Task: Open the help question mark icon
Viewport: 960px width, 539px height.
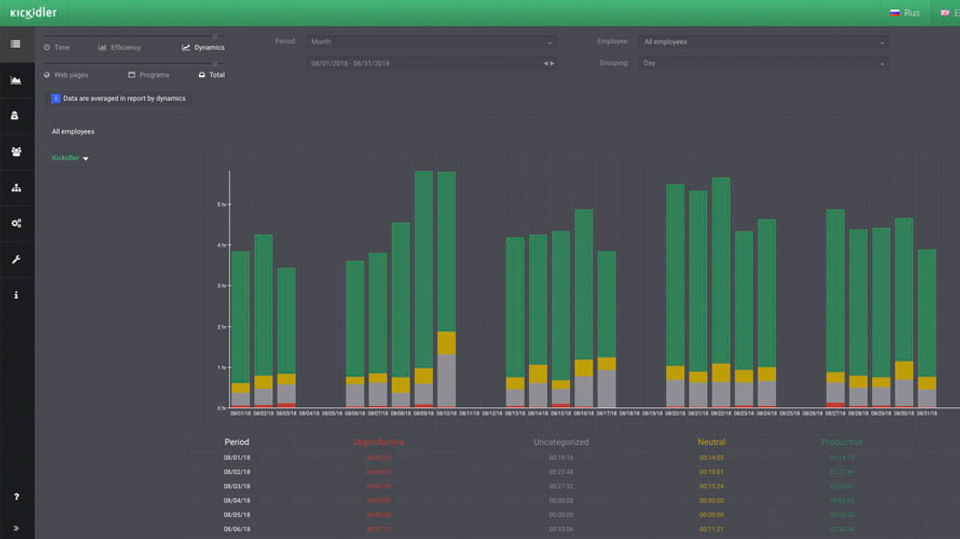Action: (x=16, y=497)
